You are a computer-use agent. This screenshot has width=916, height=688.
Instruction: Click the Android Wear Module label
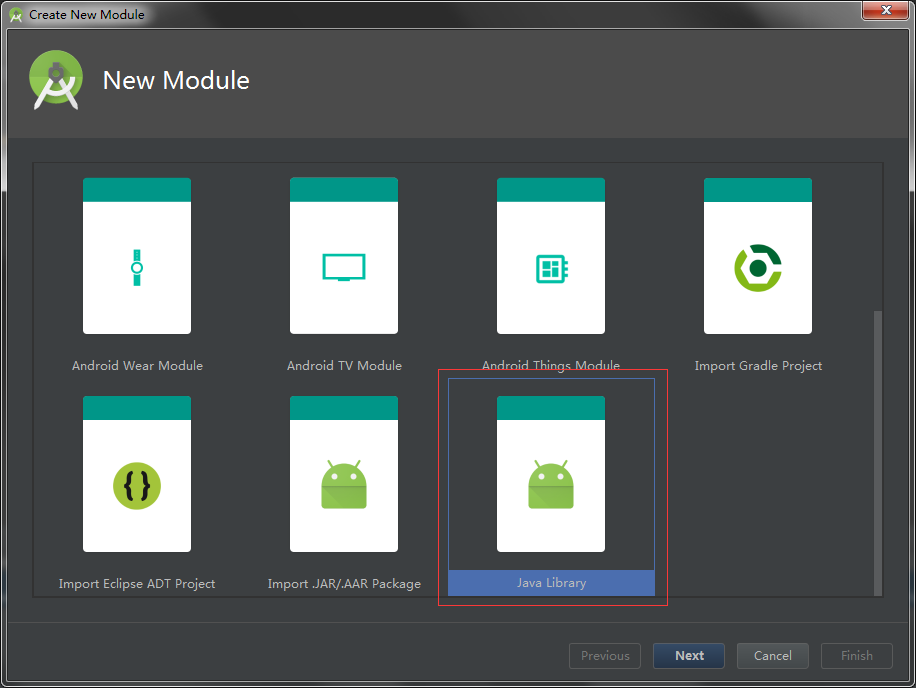pos(137,366)
